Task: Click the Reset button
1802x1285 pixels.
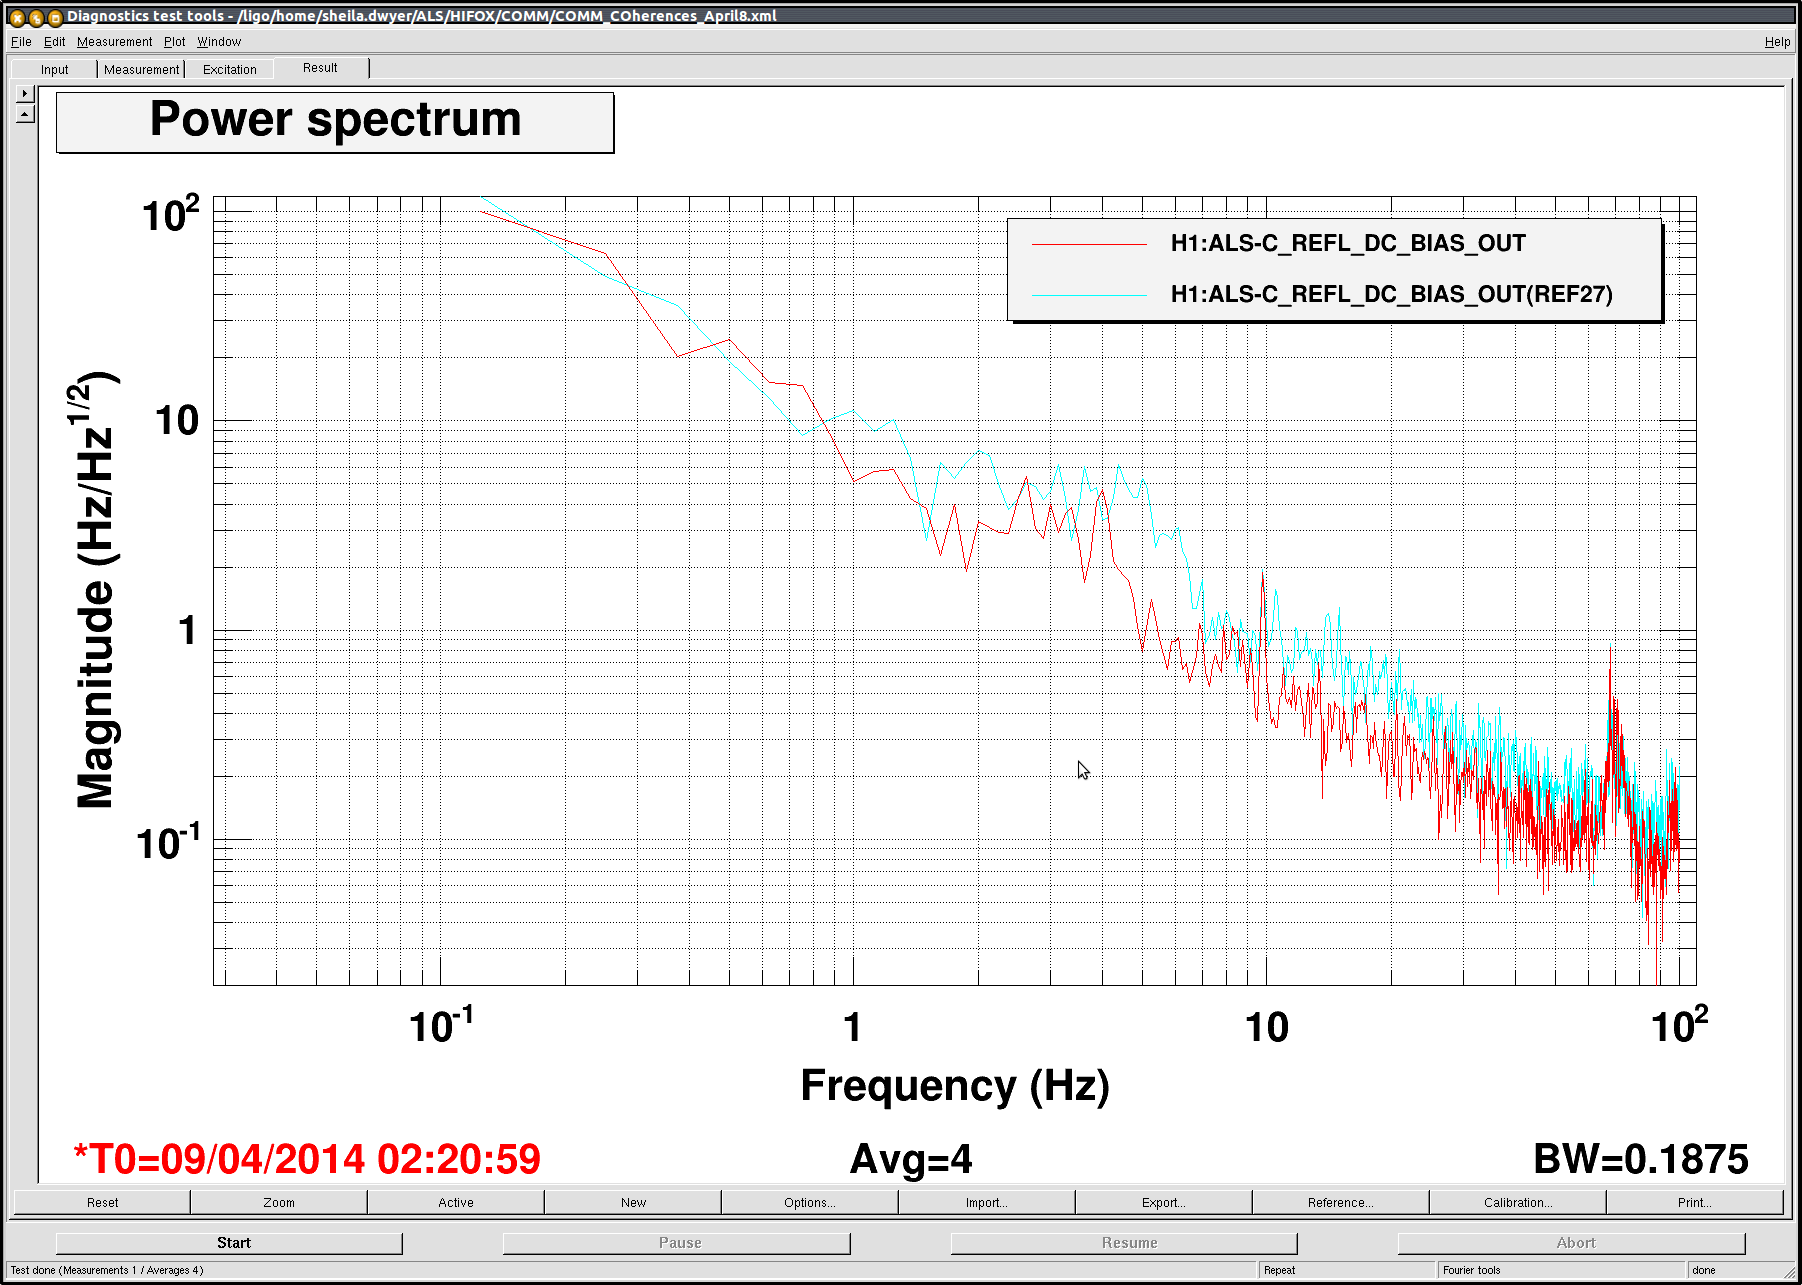Action: [x=102, y=1202]
